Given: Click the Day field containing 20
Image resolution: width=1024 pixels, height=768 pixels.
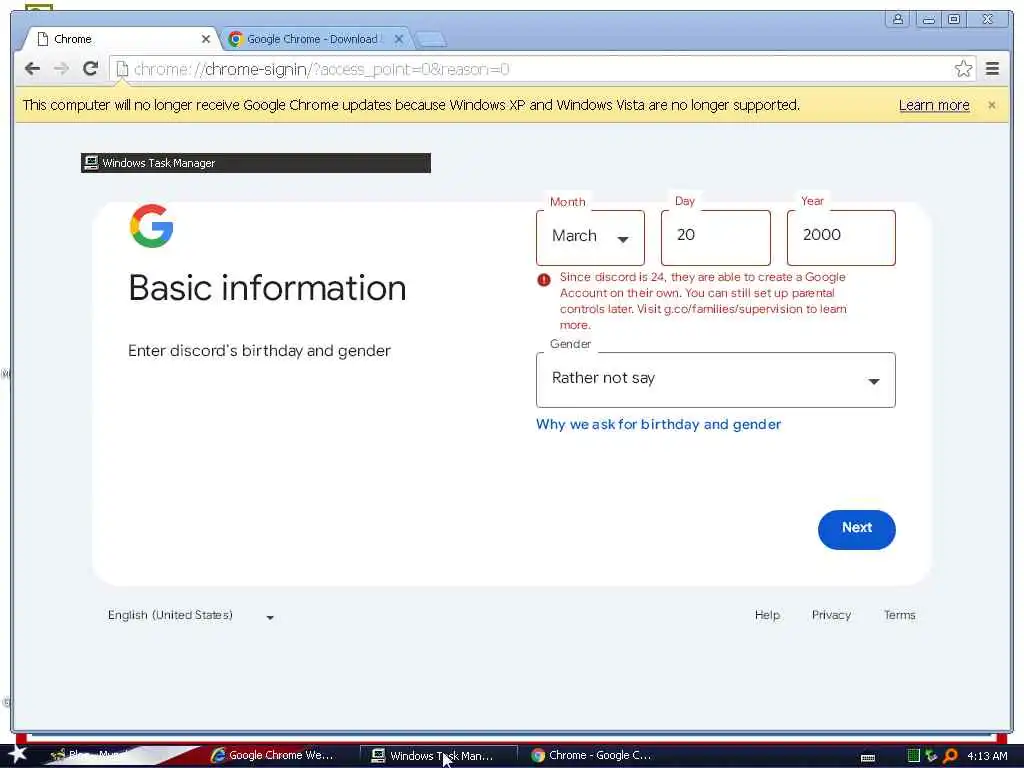Looking at the screenshot, I should [715, 237].
